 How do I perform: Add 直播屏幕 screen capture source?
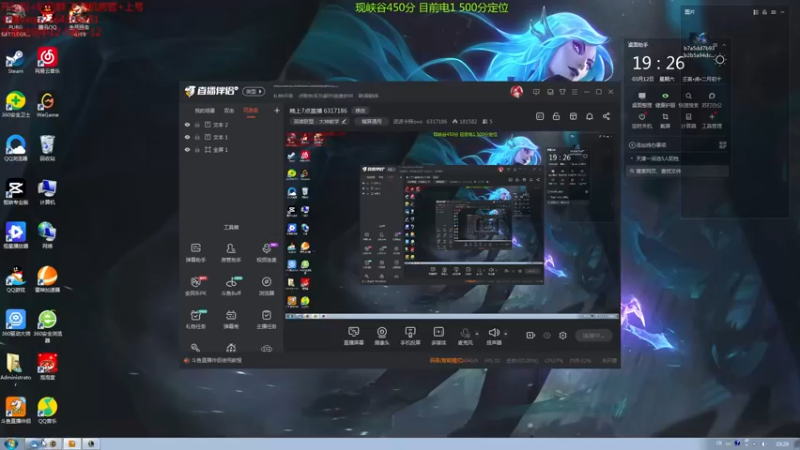coord(354,336)
